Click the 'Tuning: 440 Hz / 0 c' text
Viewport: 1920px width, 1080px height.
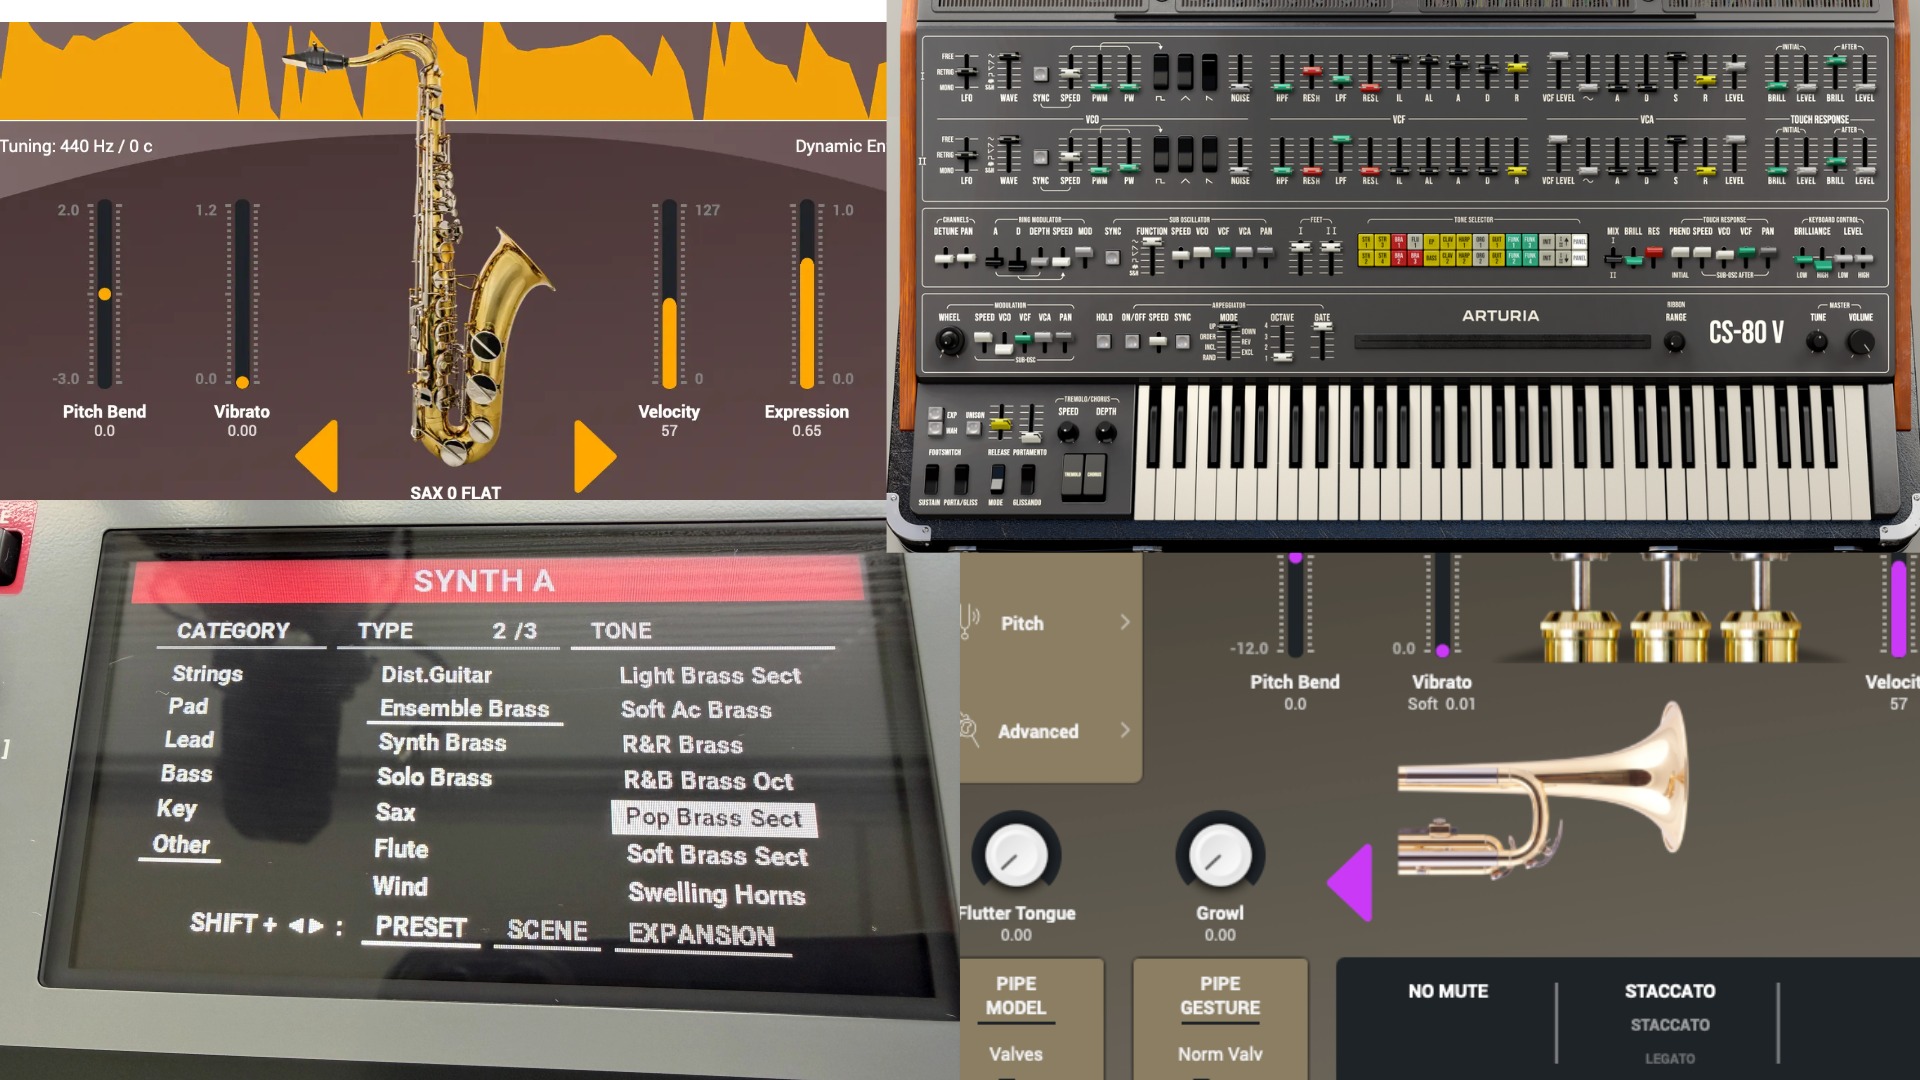(77, 146)
